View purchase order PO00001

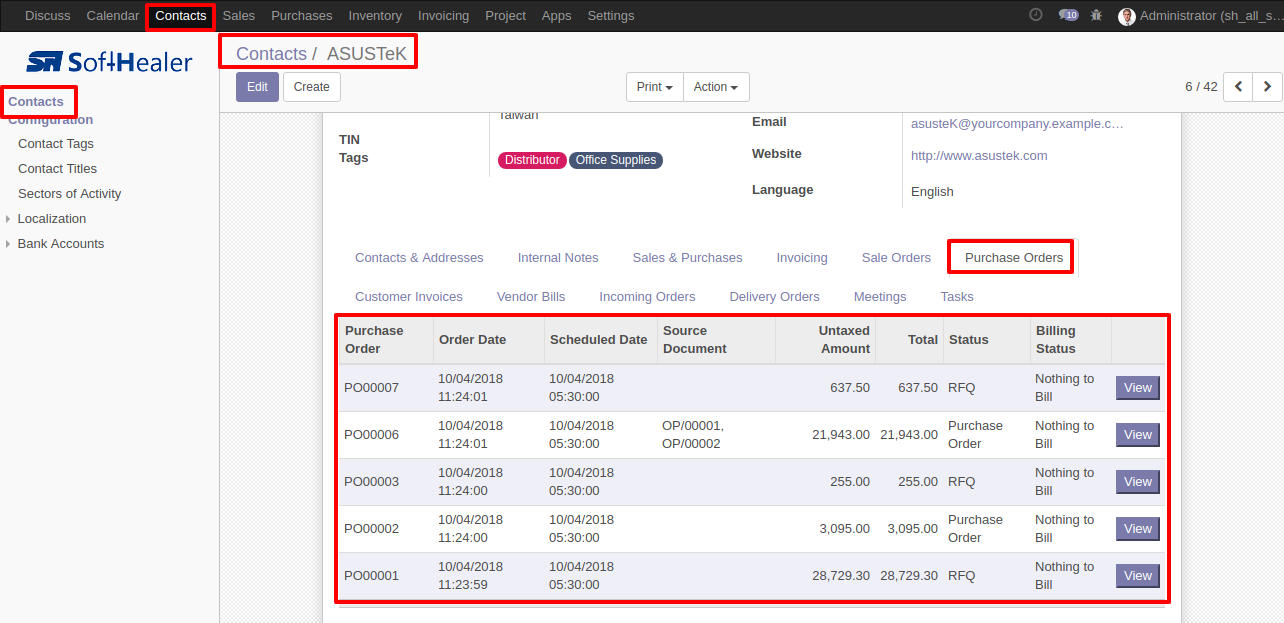(x=1138, y=576)
